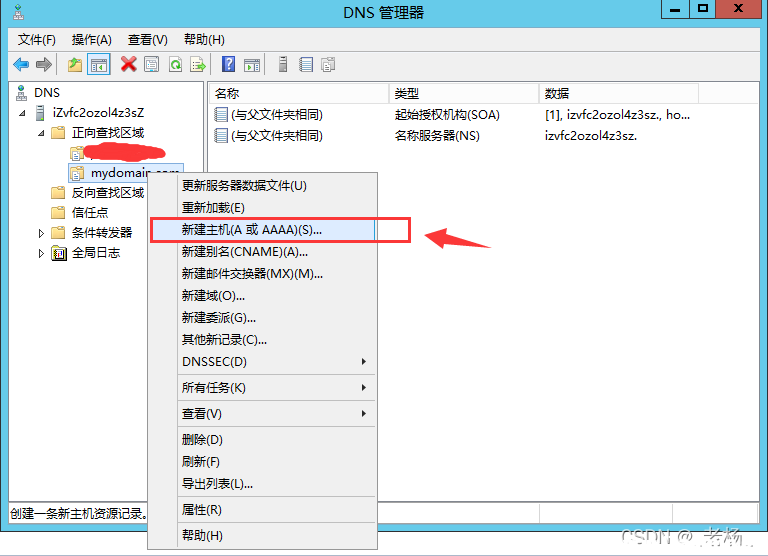This screenshot has width=768, height=556.
Task: Open the 操作(A) menu
Action: click(92, 40)
